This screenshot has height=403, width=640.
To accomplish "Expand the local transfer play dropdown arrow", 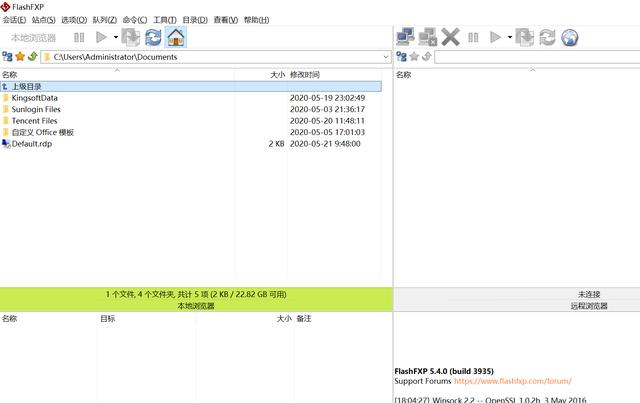I will tap(116, 37).
